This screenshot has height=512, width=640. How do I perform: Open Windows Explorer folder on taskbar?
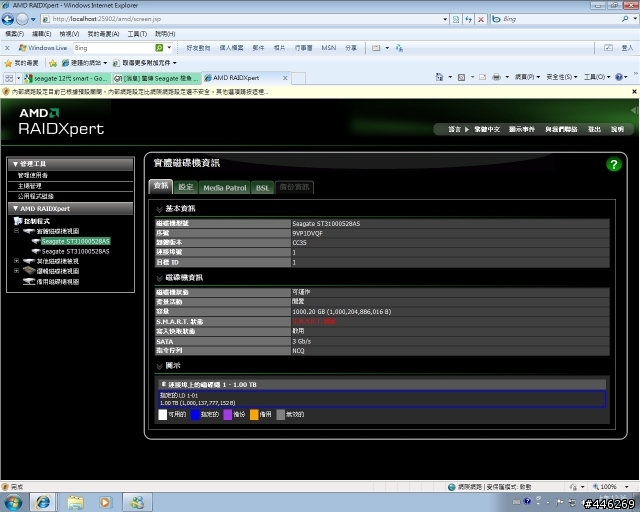click(75, 502)
